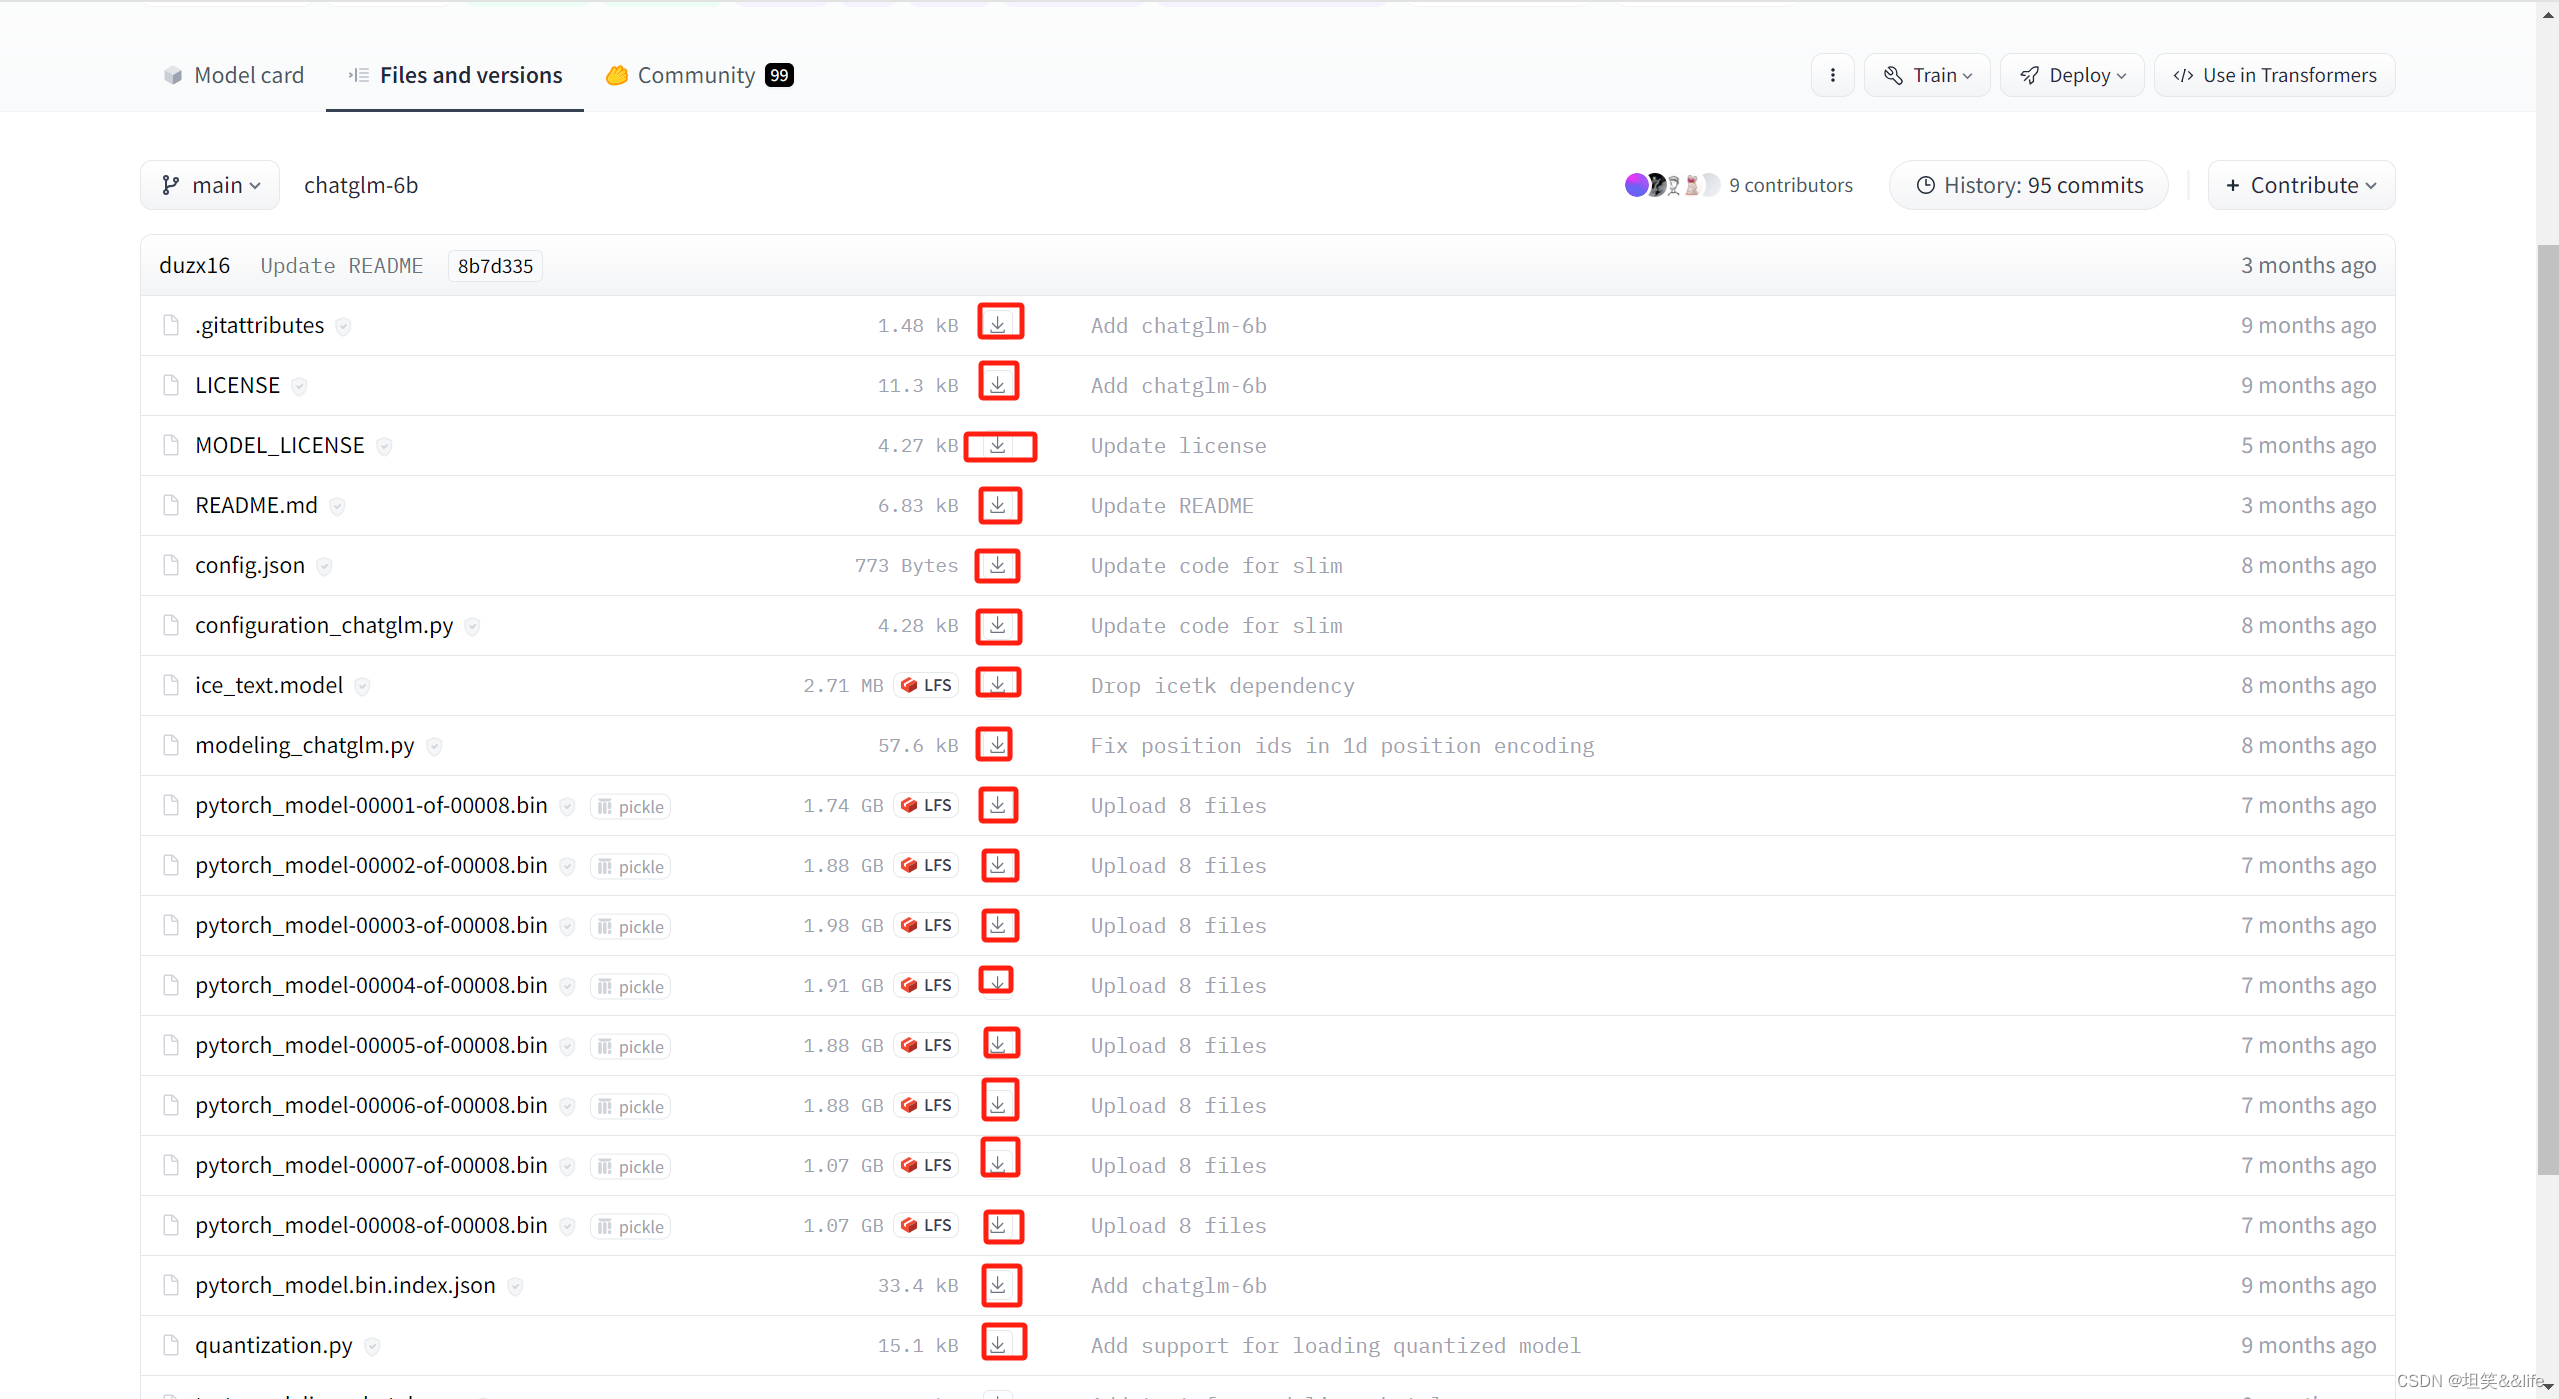Download the LICENSE file
The height and width of the screenshot is (1399, 2559).
(998, 384)
